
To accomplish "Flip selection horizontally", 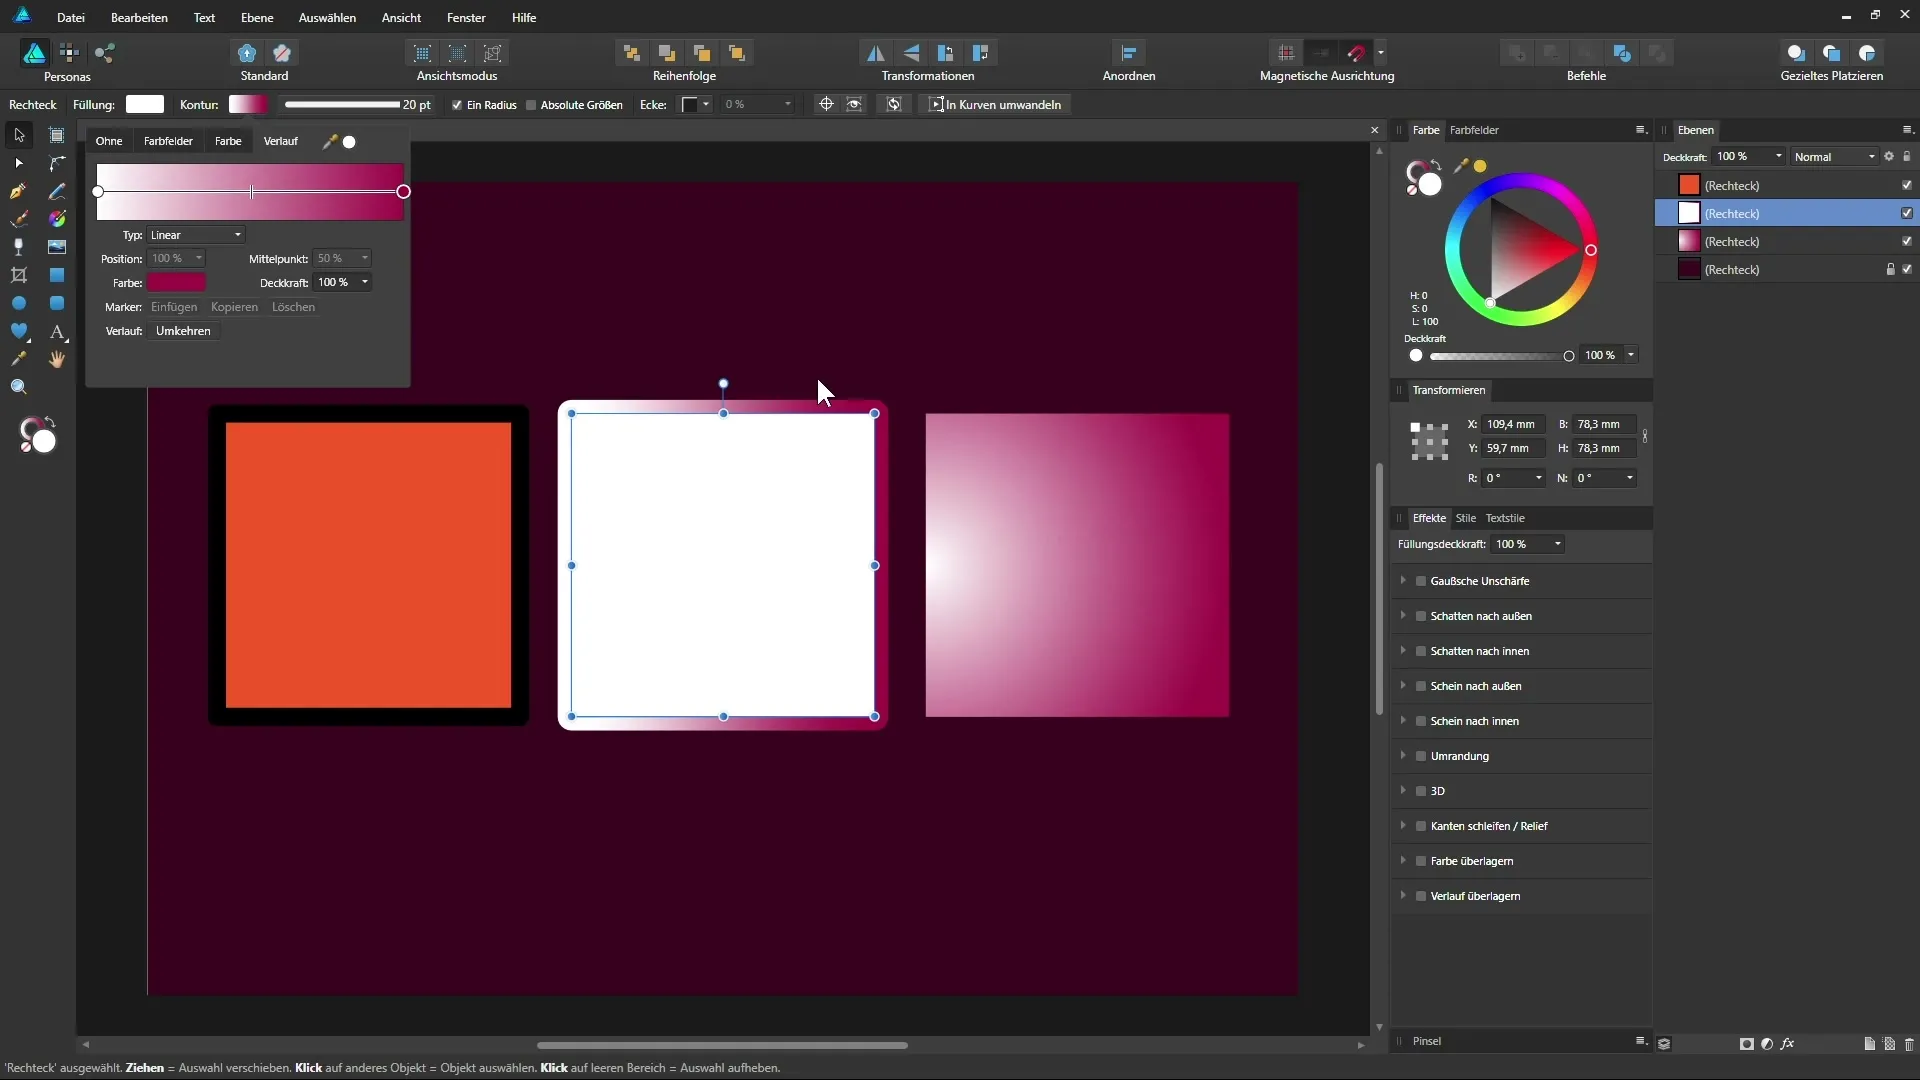I will (x=875, y=53).
